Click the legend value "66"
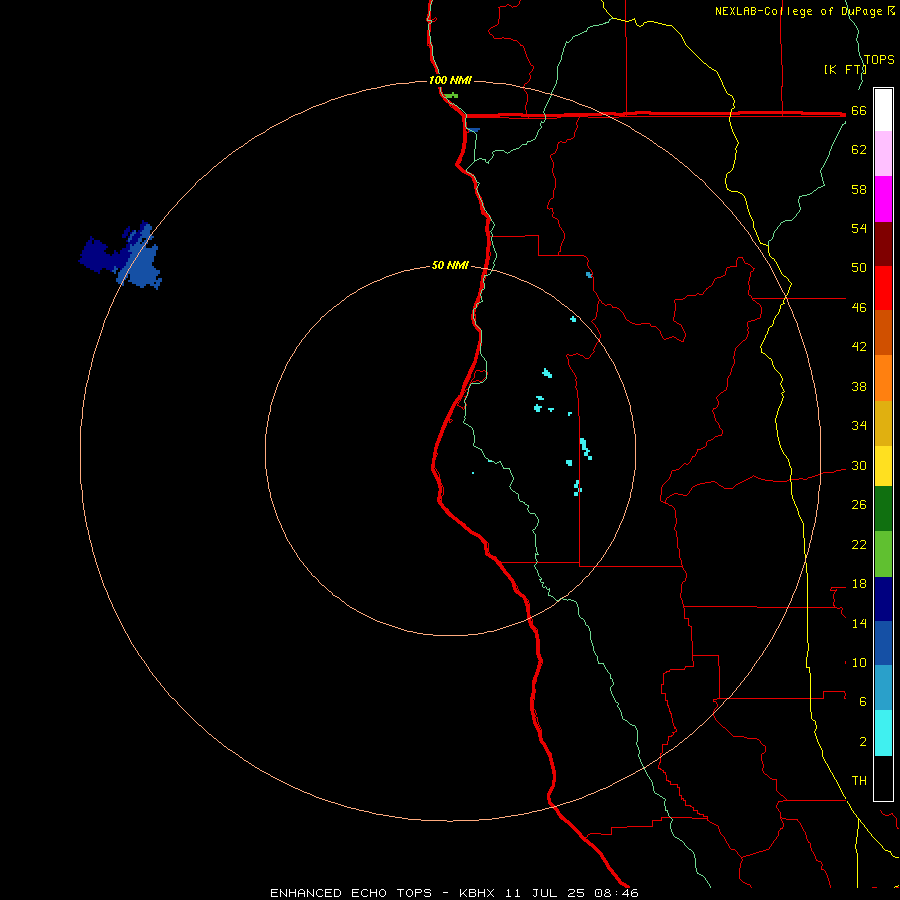This screenshot has width=900, height=900. click(x=859, y=111)
